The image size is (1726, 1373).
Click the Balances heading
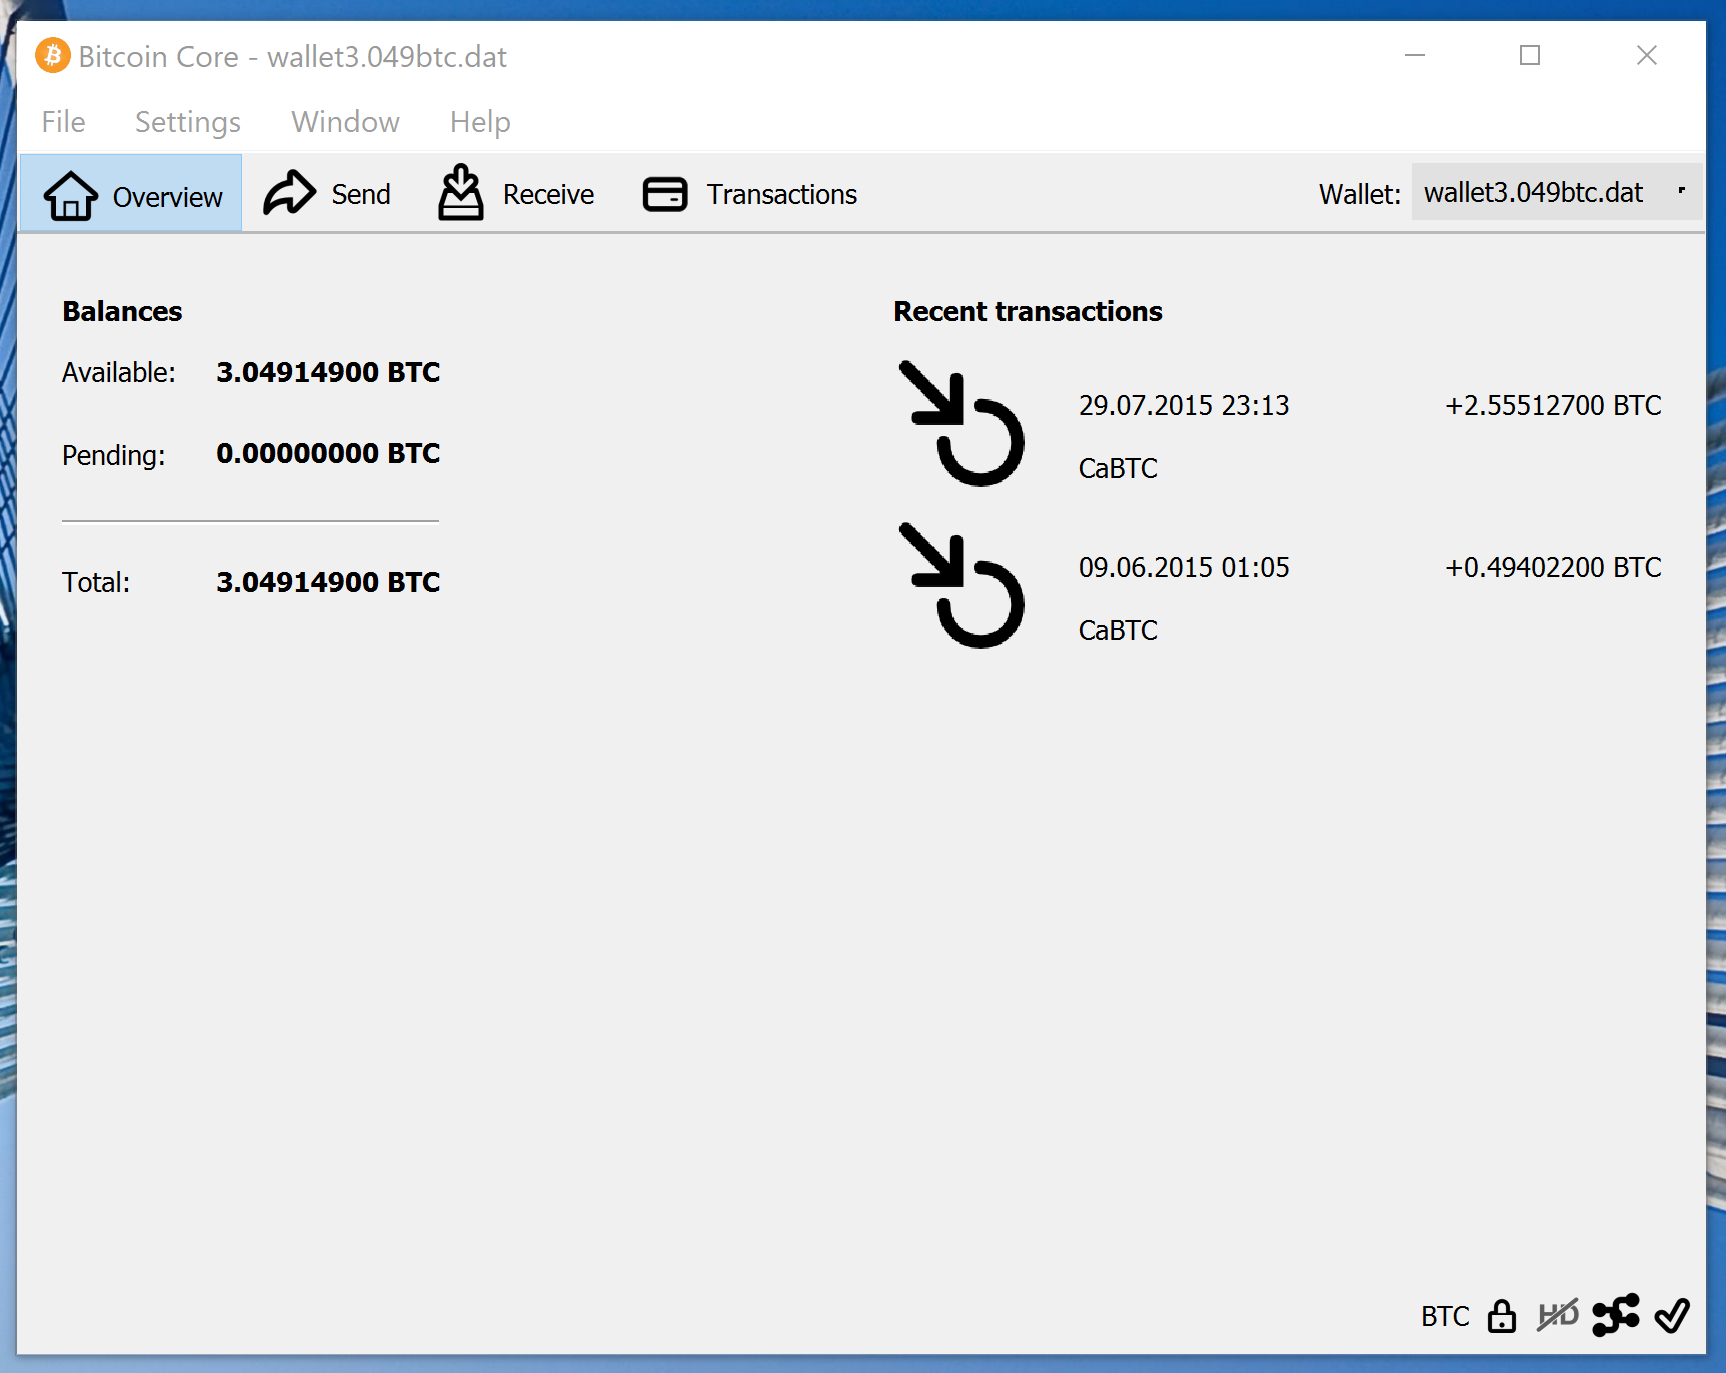pos(122,311)
